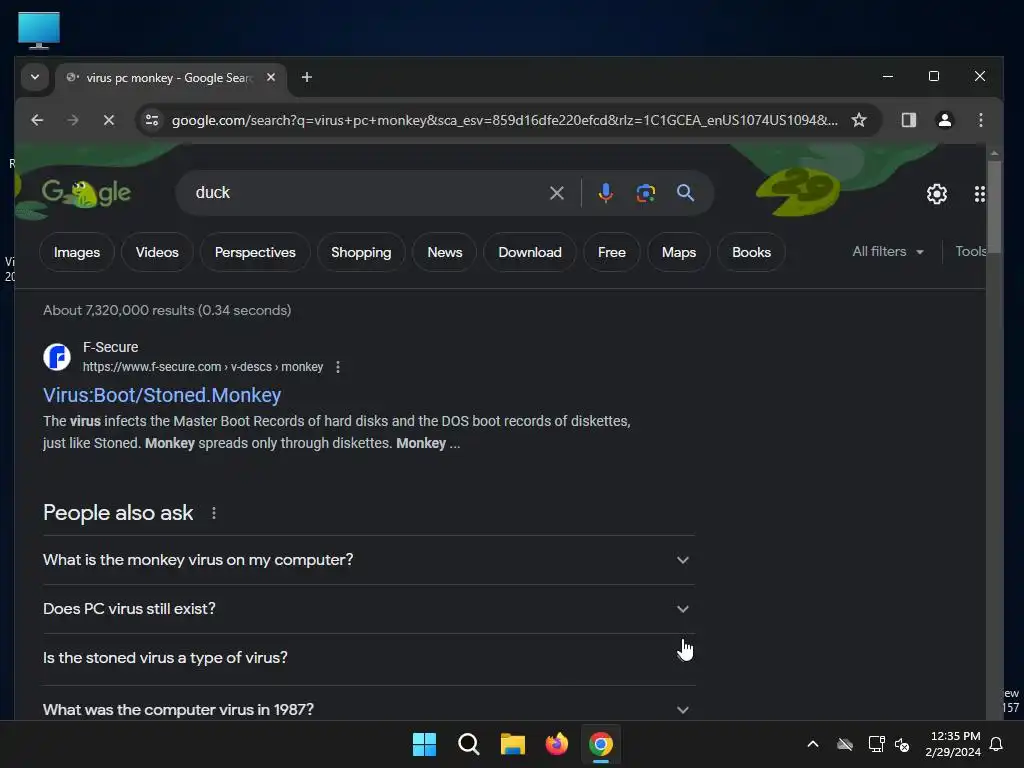Select the Videos filter

[157, 252]
